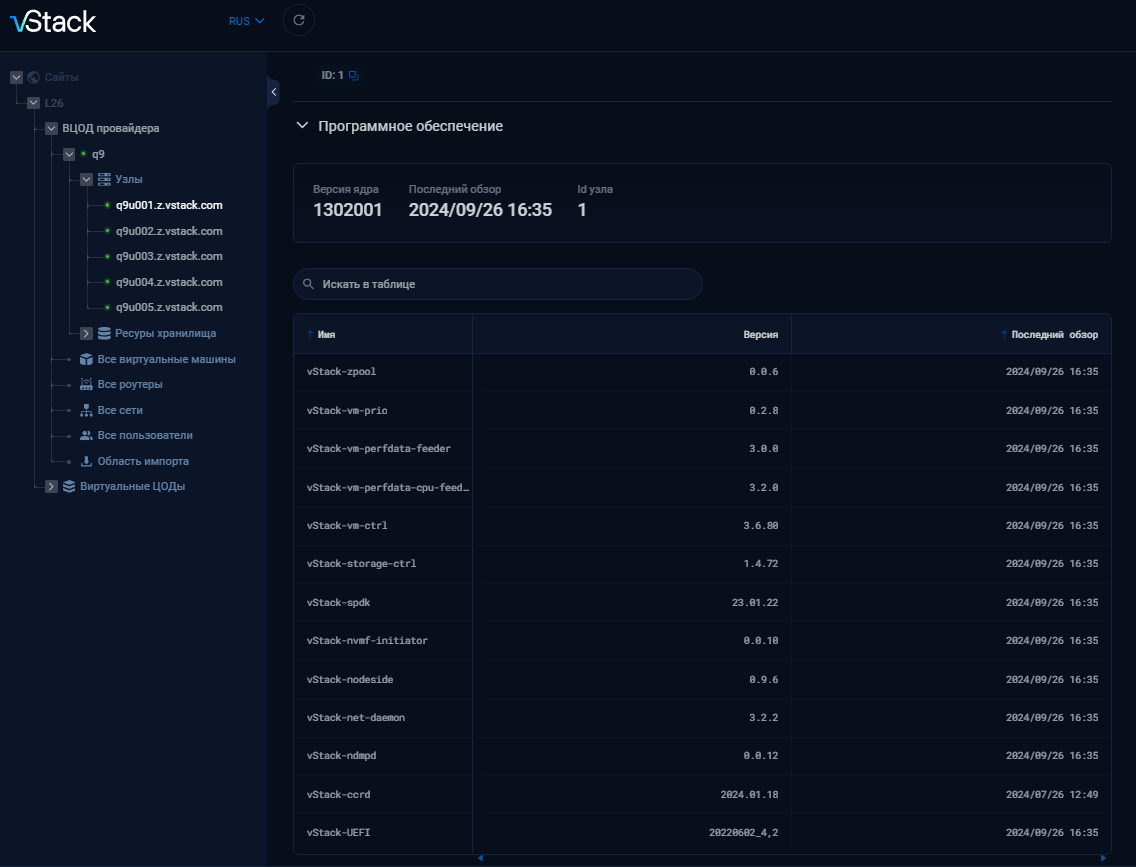Expand the Ресурсы хранилища node
This screenshot has width=1136, height=867.
pos(86,333)
